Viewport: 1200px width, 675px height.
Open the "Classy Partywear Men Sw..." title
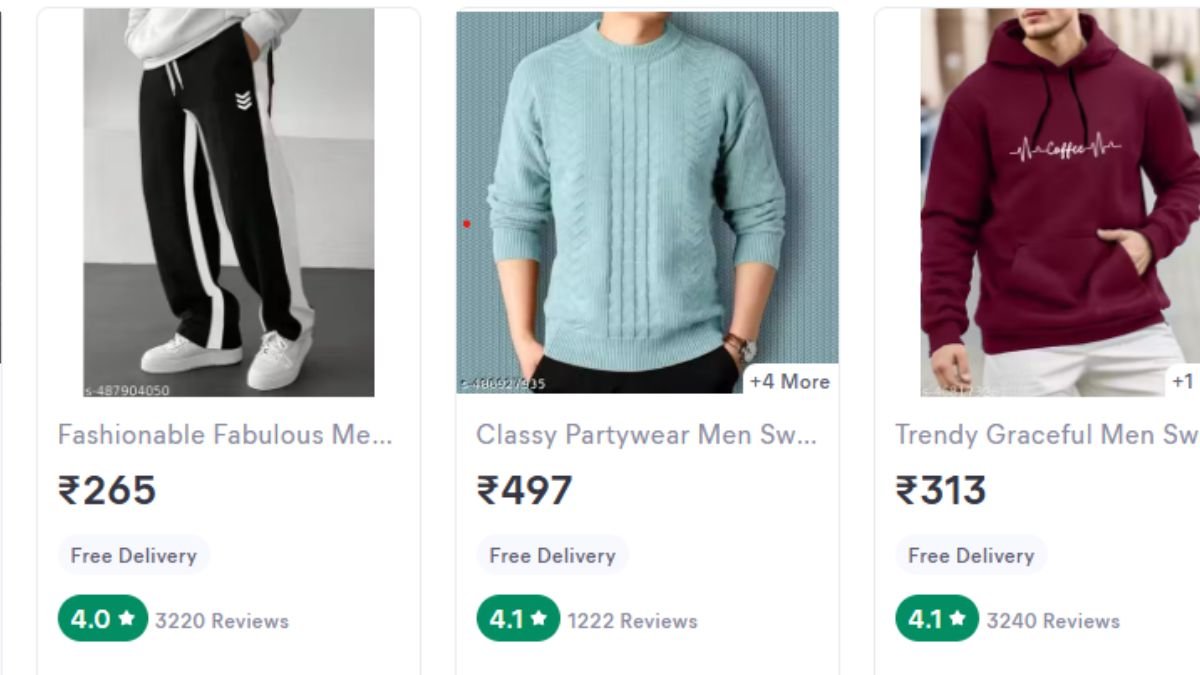tap(647, 435)
